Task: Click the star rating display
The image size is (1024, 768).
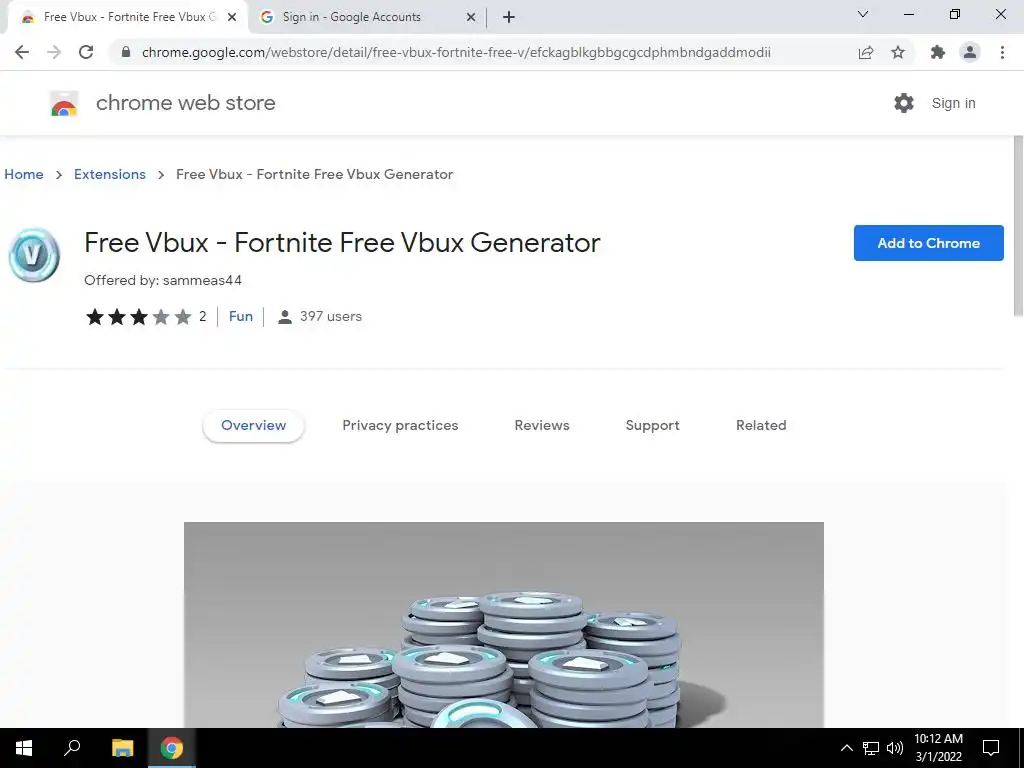Action: coord(138,317)
